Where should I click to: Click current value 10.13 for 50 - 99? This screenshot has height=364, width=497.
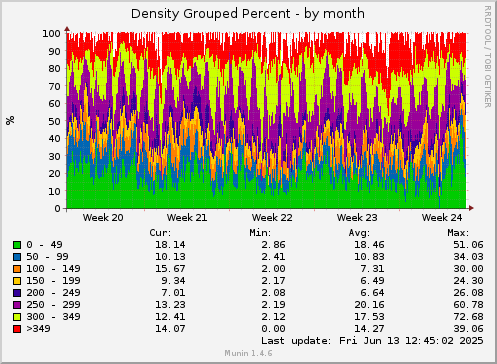[170, 257]
